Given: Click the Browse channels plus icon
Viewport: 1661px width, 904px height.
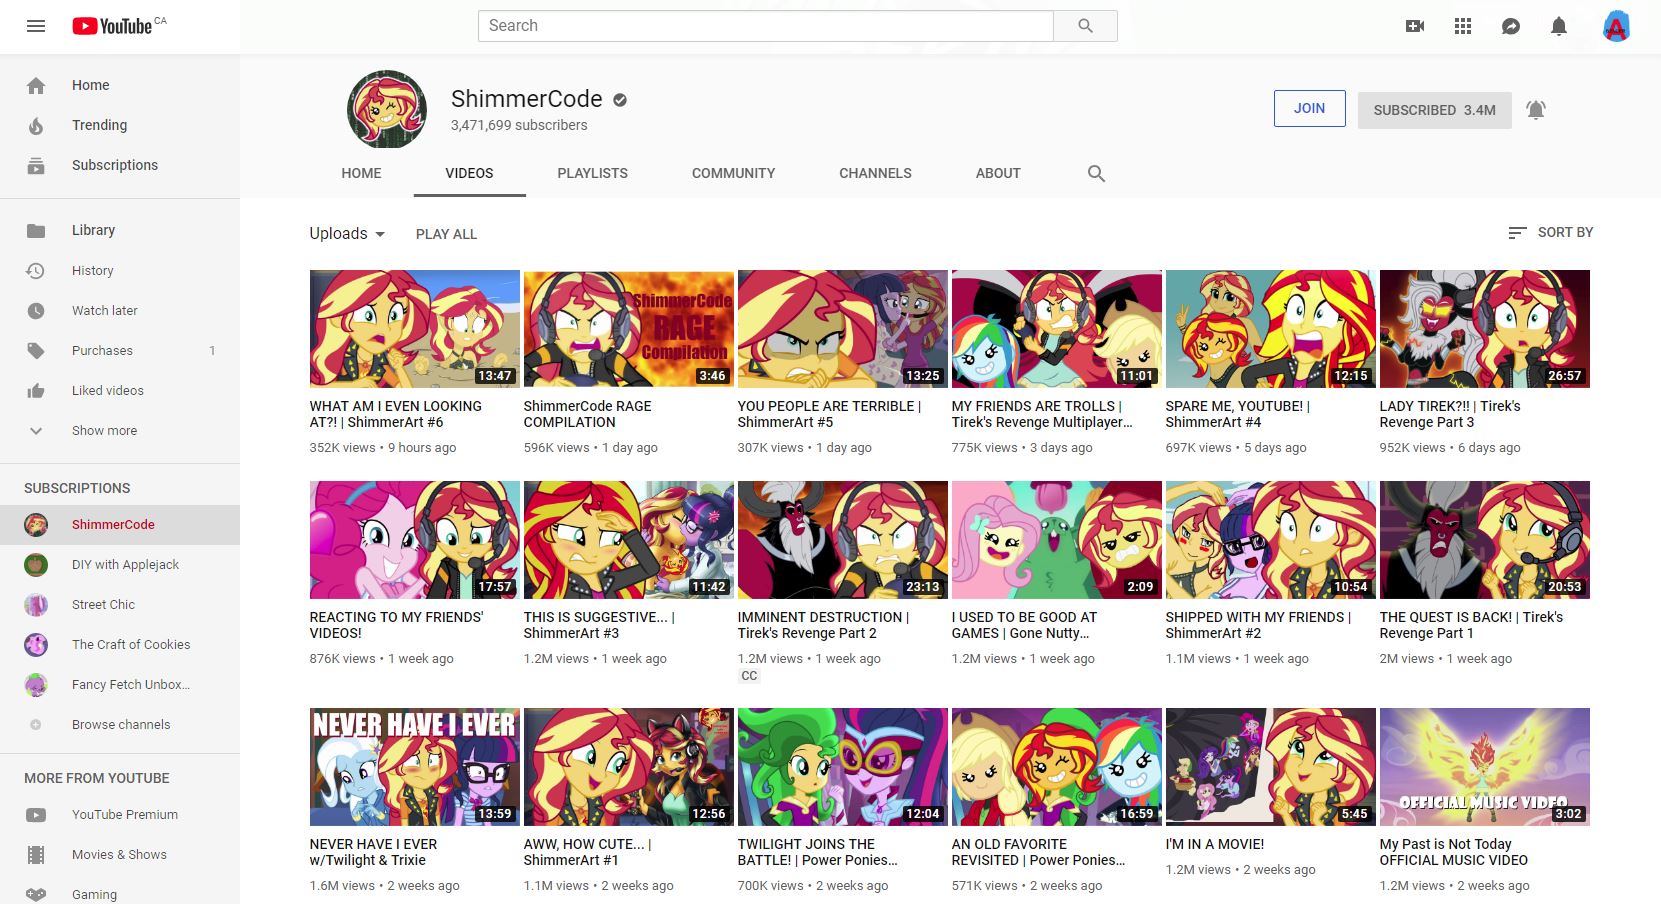Looking at the screenshot, I should tap(36, 725).
